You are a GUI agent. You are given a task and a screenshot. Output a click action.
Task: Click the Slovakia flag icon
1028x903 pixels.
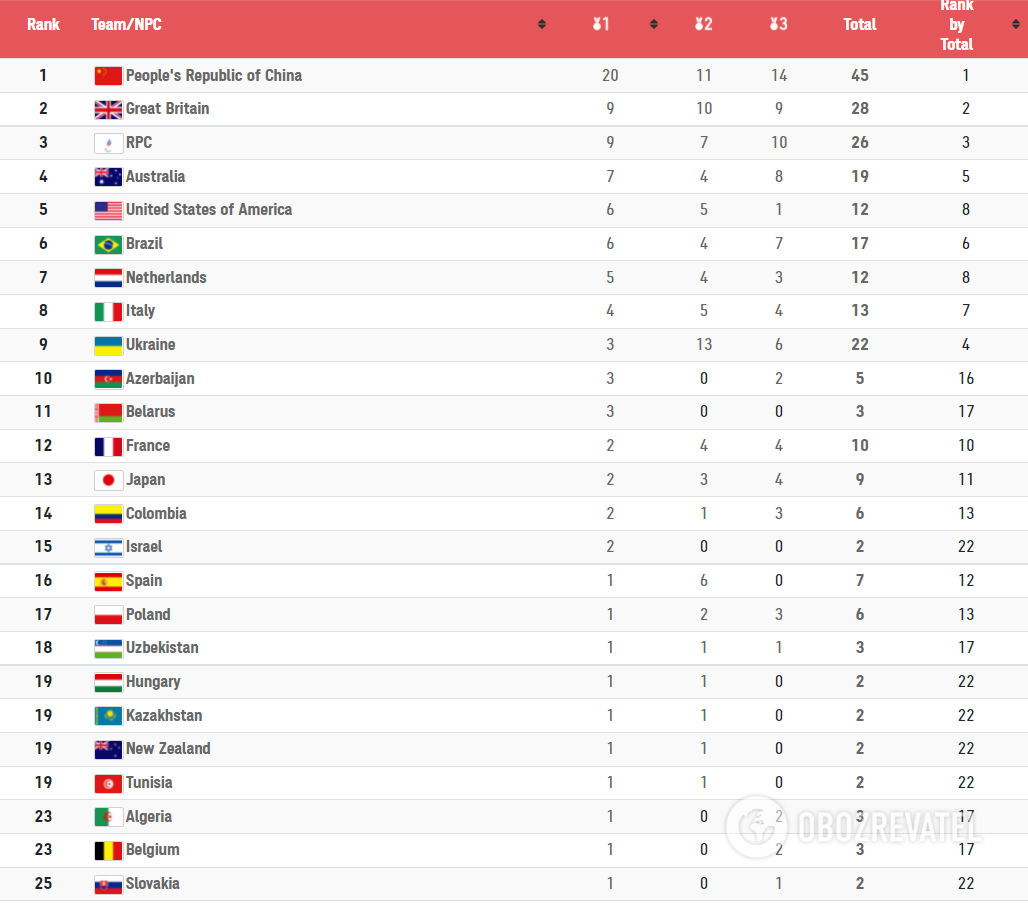108,884
